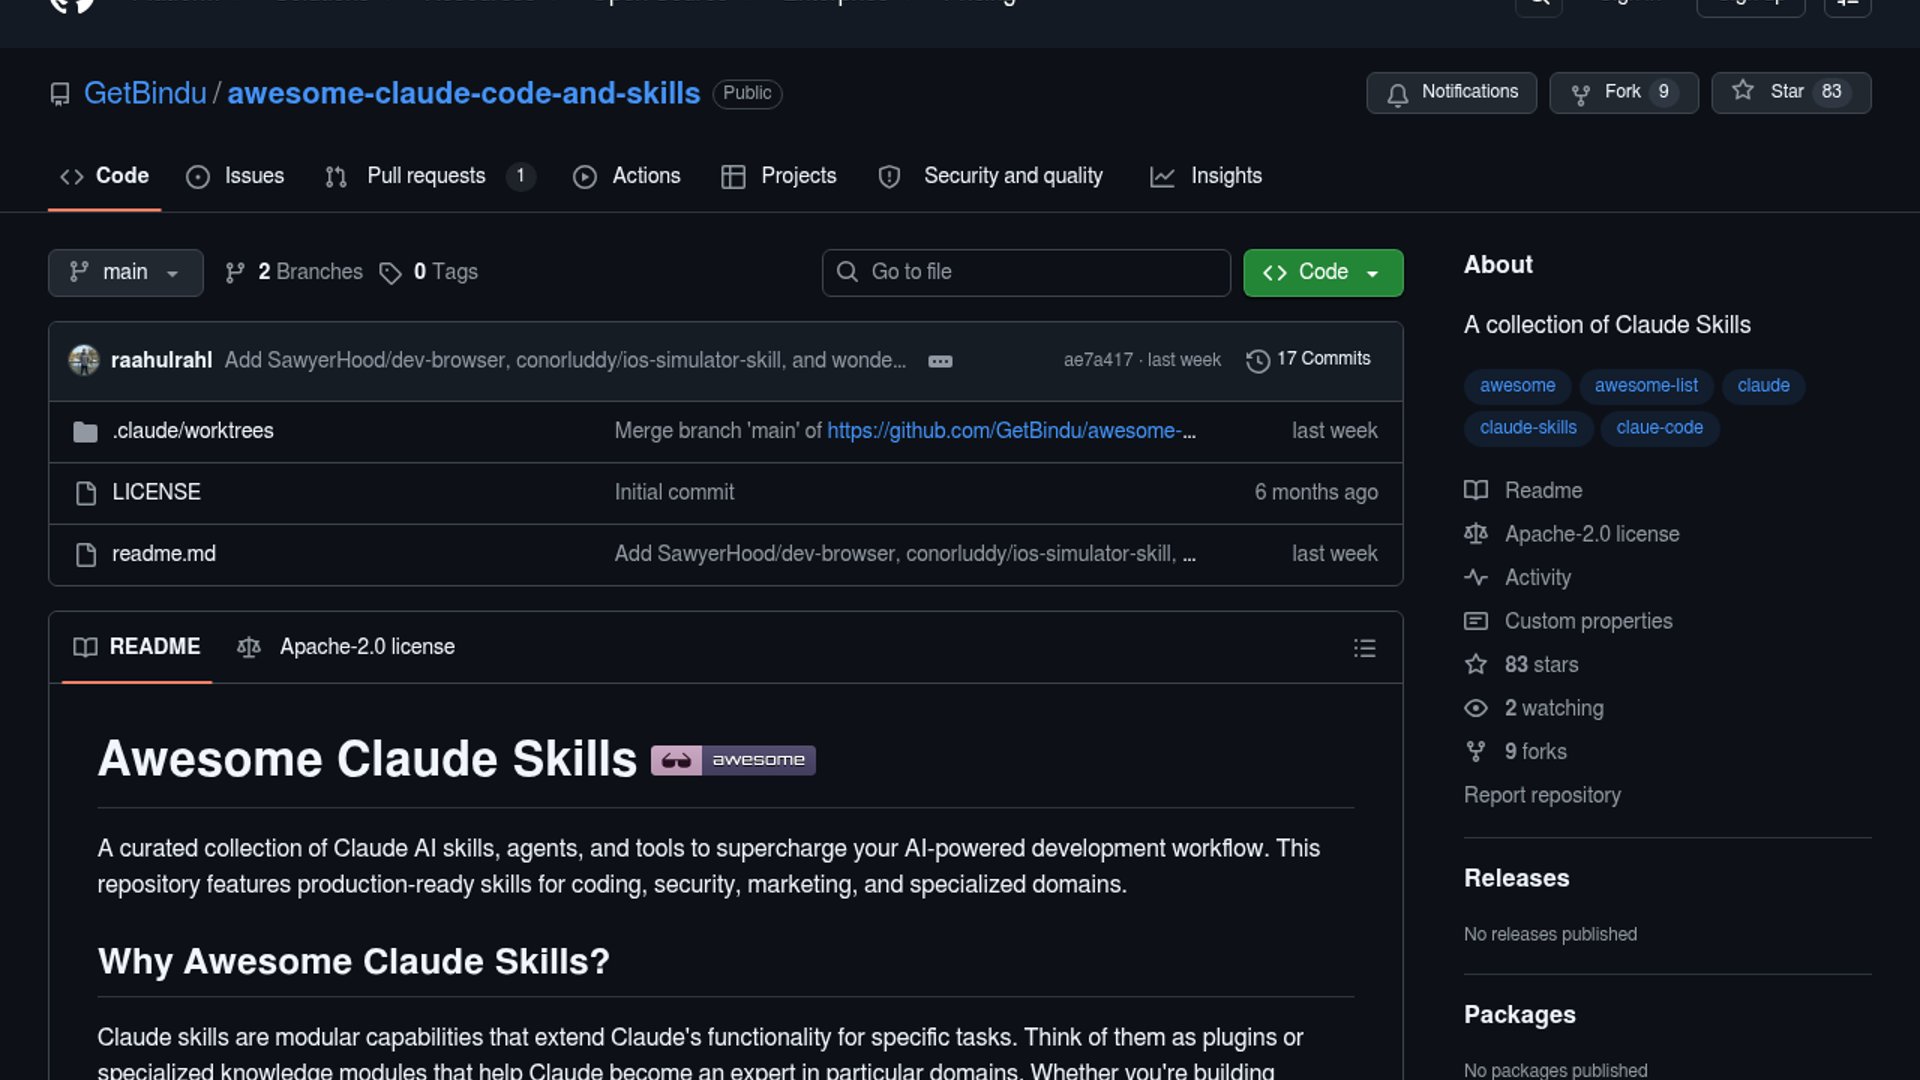The width and height of the screenshot is (1920, 1080).
Task: Switch to the Issues tab
Action: click(x=236, y=176)
